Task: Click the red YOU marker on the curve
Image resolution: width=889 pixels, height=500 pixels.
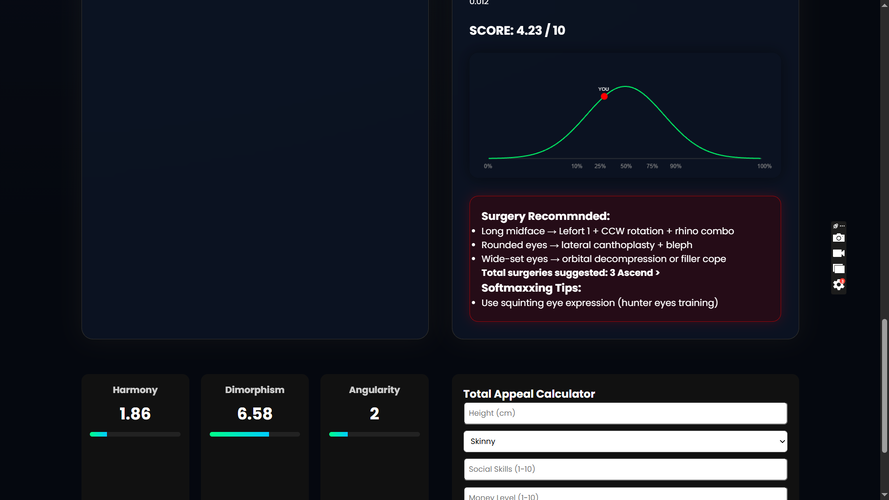Action: tap(604, 96)
